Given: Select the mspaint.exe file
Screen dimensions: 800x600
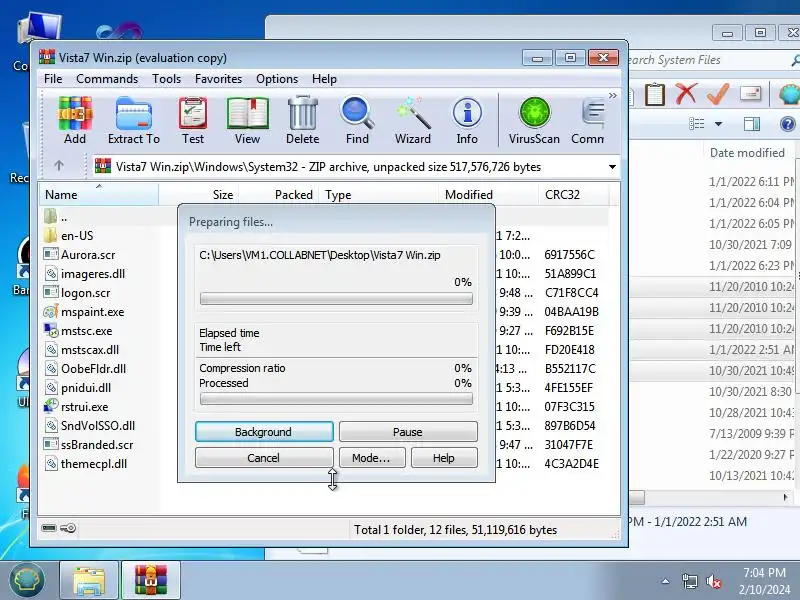Looking at the screenshot, I should (84, 312).
